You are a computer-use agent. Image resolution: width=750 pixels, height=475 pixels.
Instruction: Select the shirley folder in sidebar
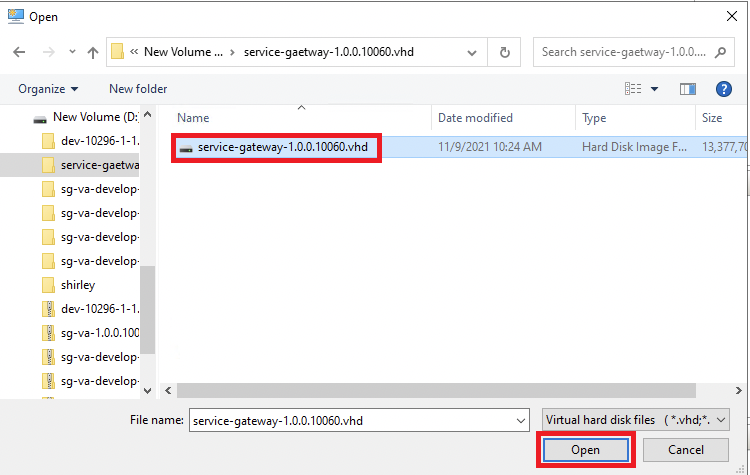point(78,285)
